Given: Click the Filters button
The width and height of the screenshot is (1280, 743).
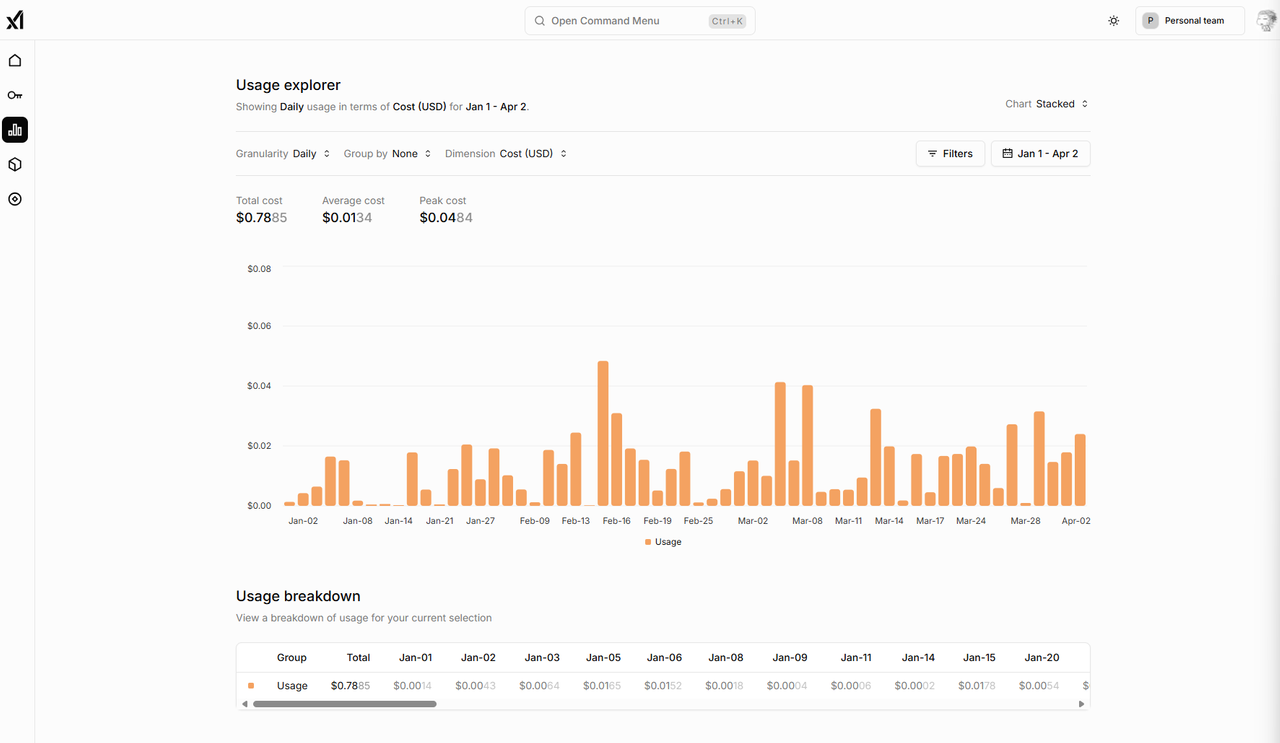Looking at the screenshot, I should pyautogui.click(x=950, y=154).
